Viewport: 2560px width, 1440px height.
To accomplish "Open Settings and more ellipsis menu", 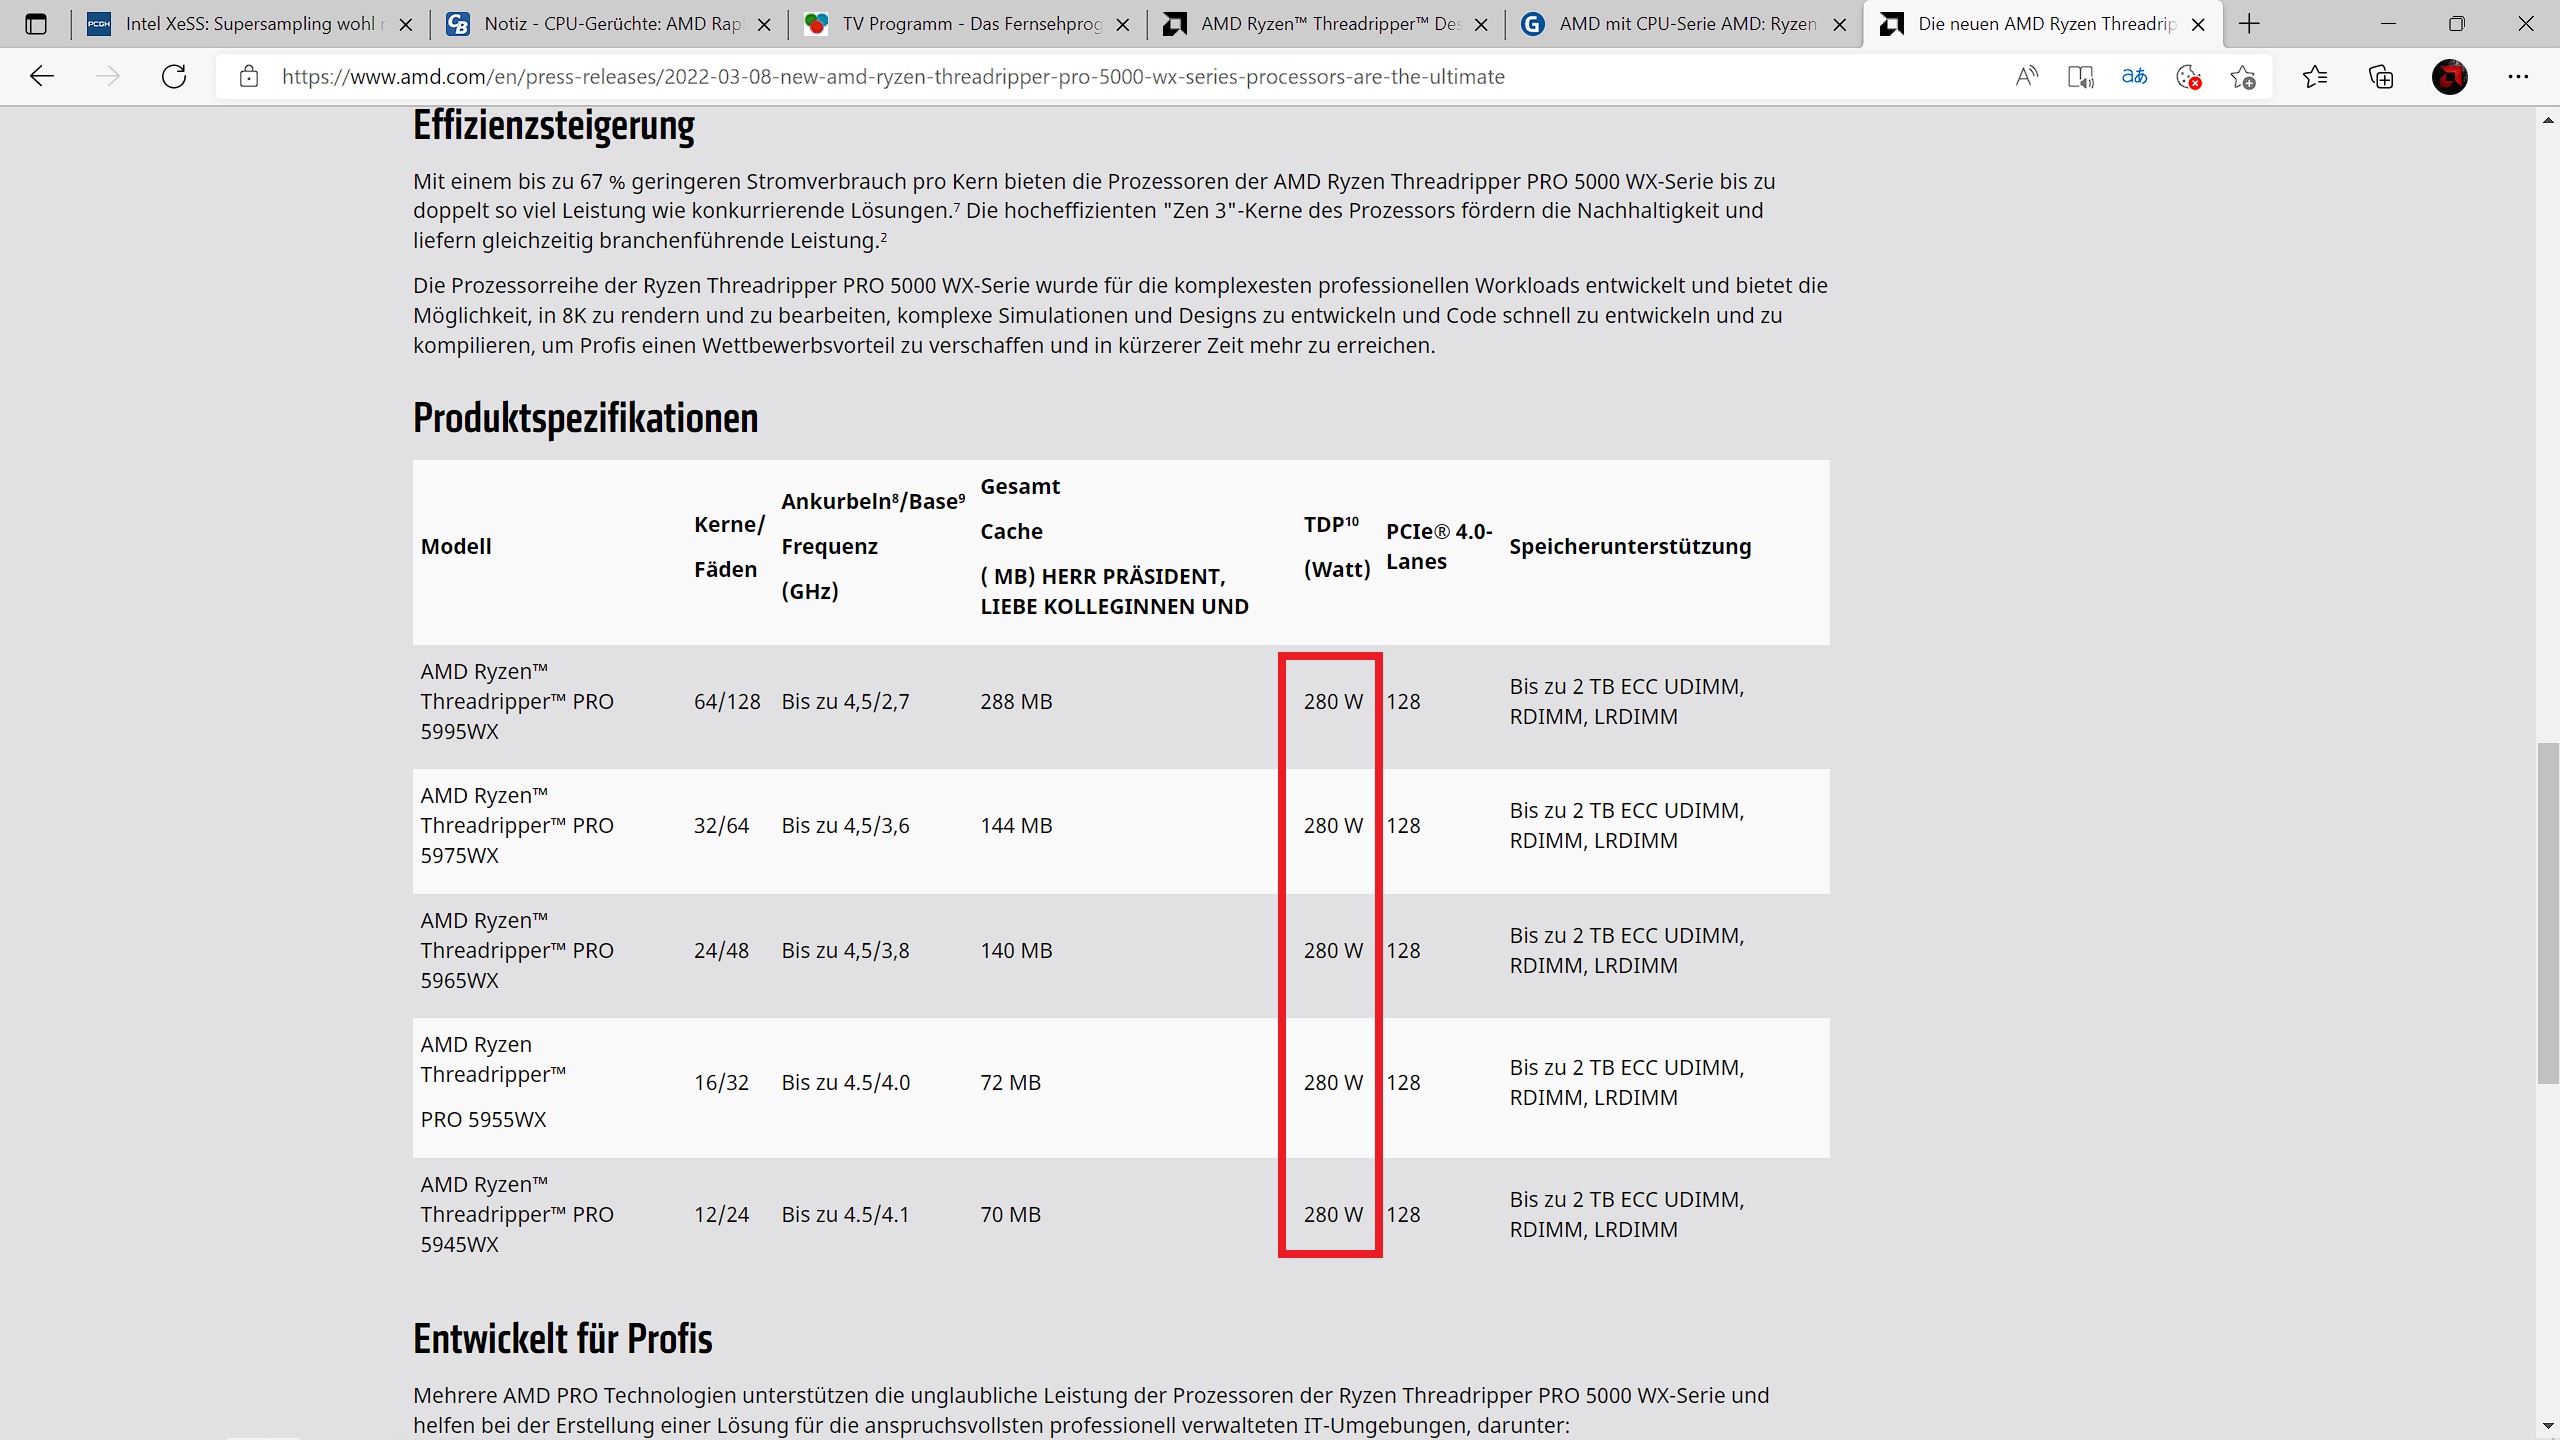I will [2518, 77].
